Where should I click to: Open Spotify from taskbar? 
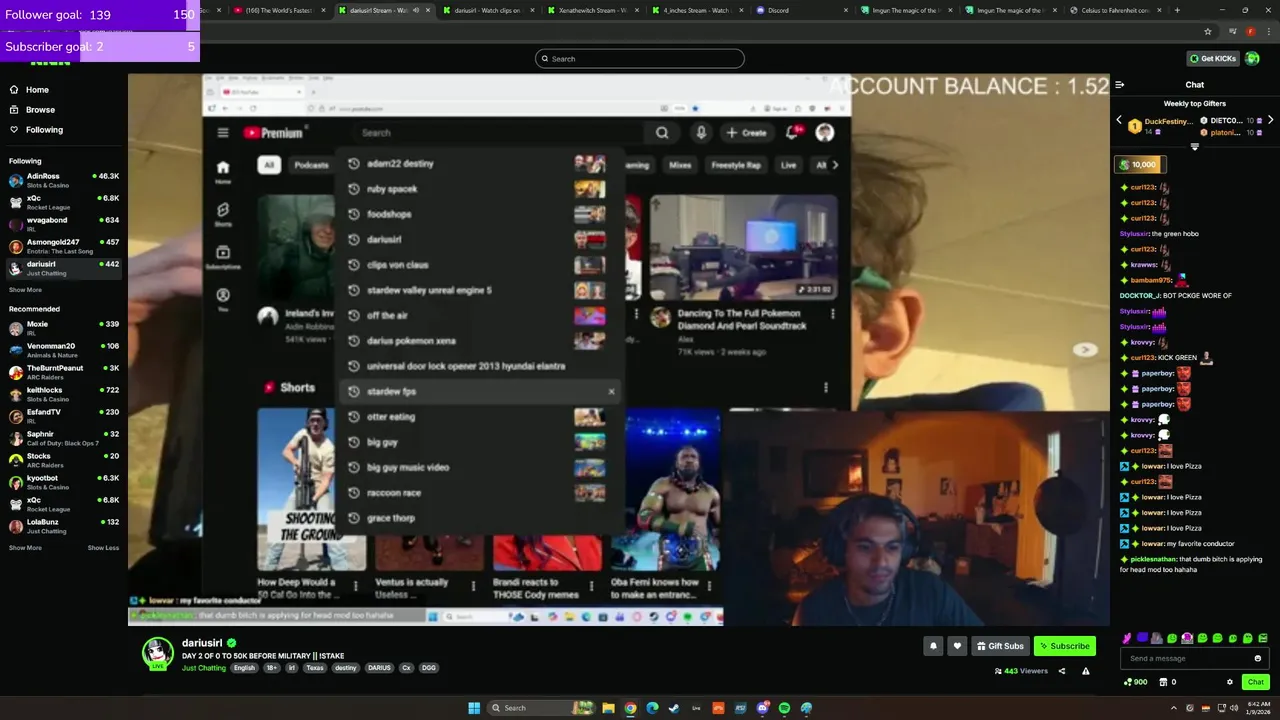click(x=784, y=708)
